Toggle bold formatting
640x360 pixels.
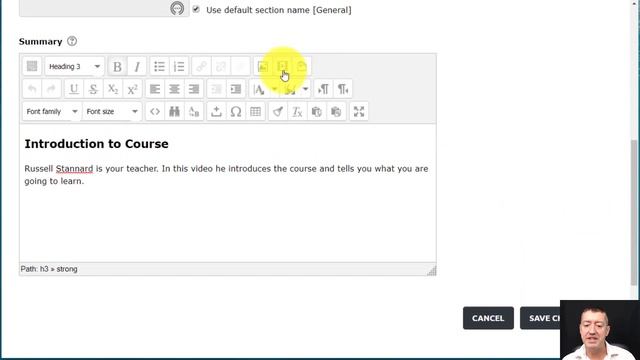(x=117, y=66)
